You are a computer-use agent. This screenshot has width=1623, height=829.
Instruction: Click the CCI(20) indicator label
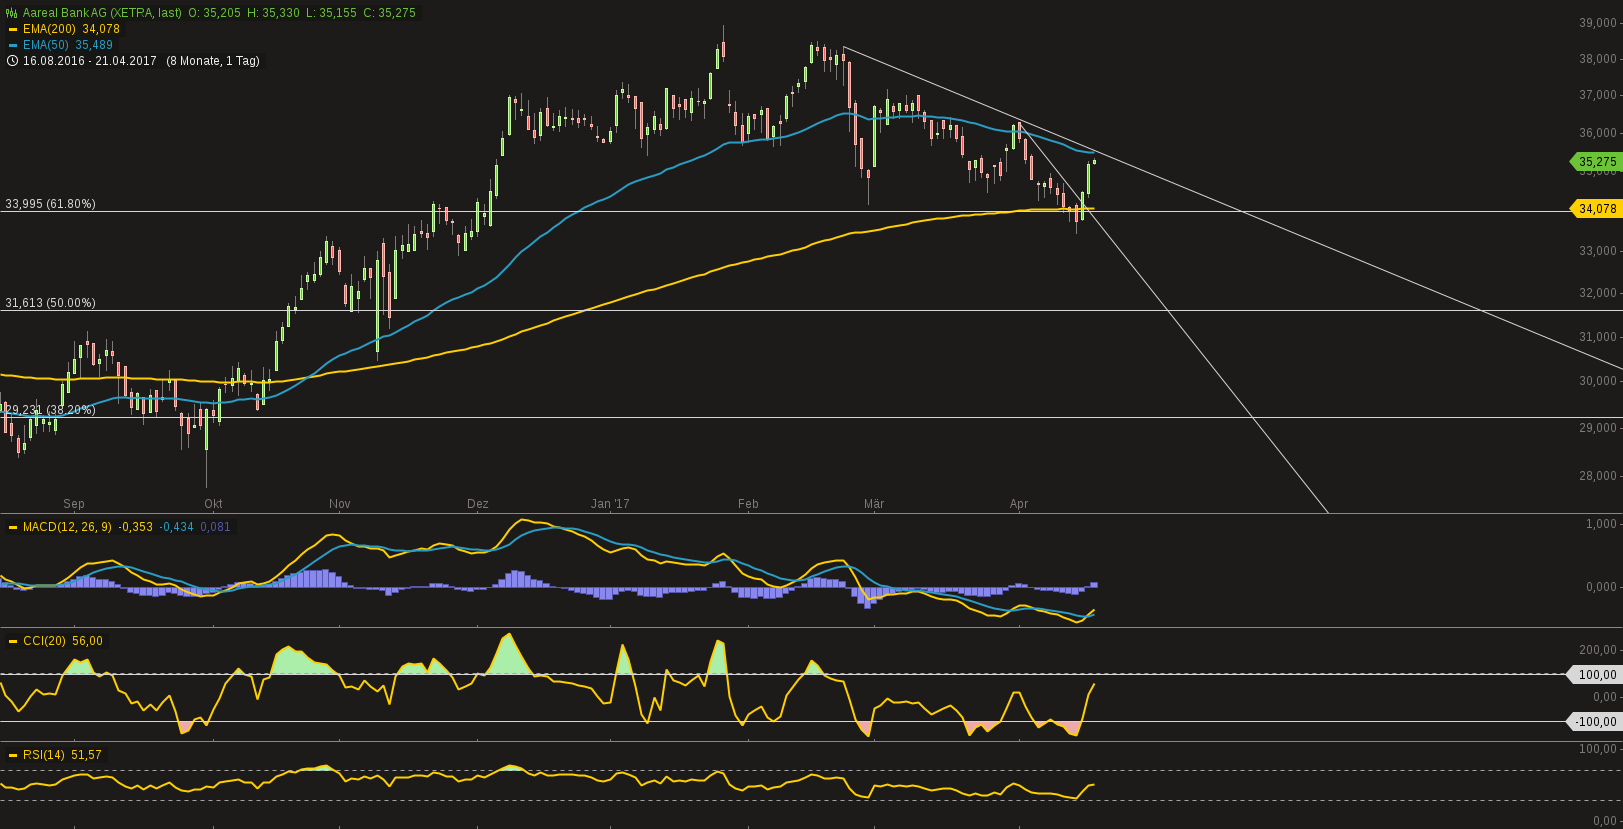click(x=44, y=641)
